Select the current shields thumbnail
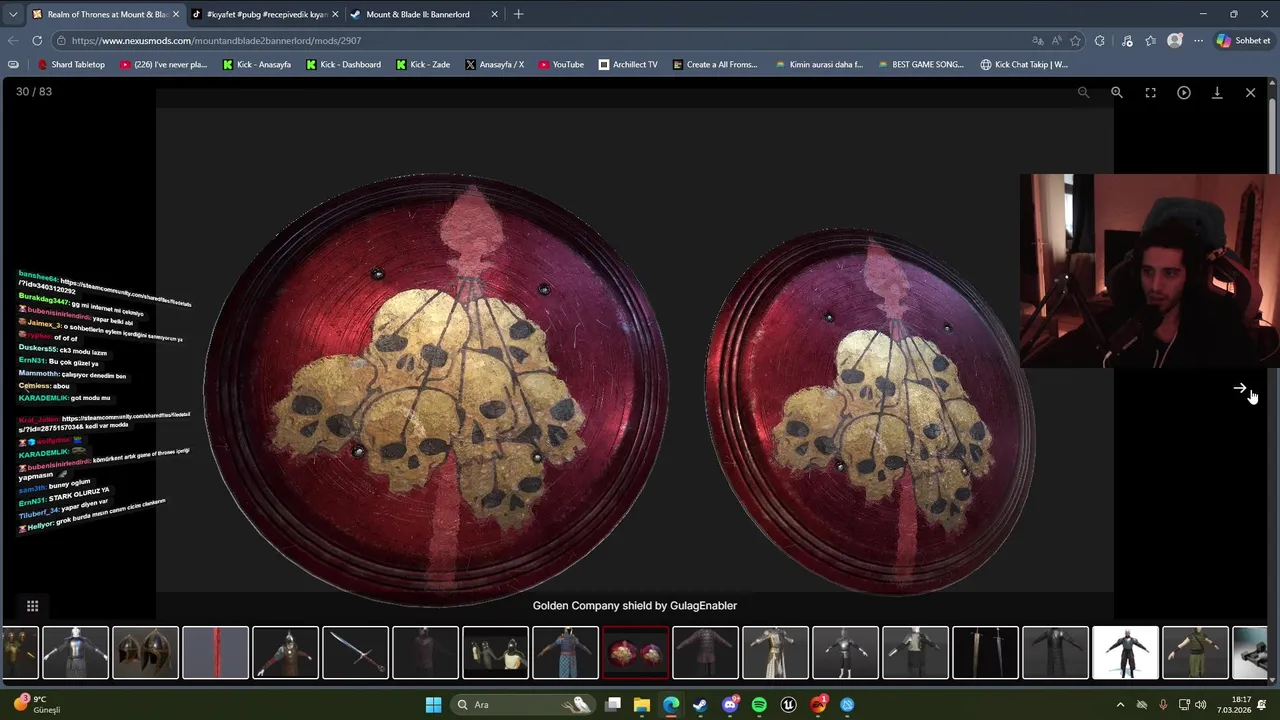Viewport: 1280px width, 720px height. (x=635, y=653)
